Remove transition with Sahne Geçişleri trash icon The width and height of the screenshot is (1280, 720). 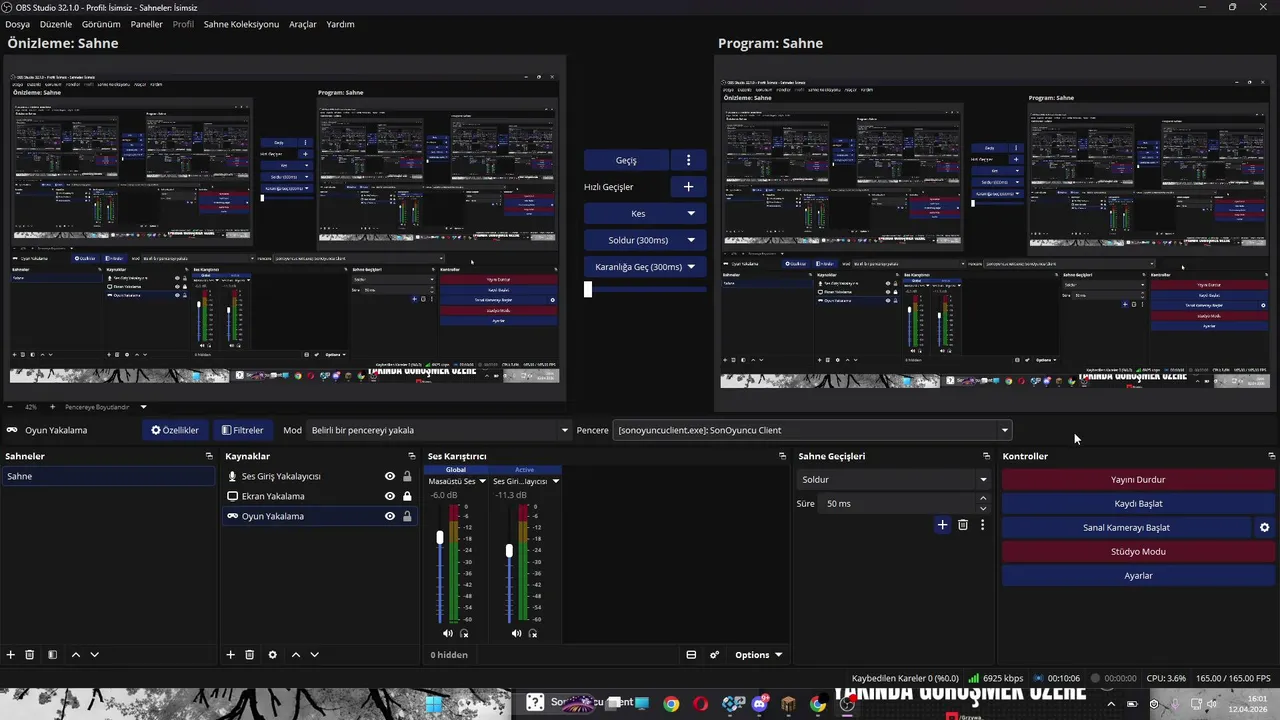pyautogui.click(x=963, y=525)
